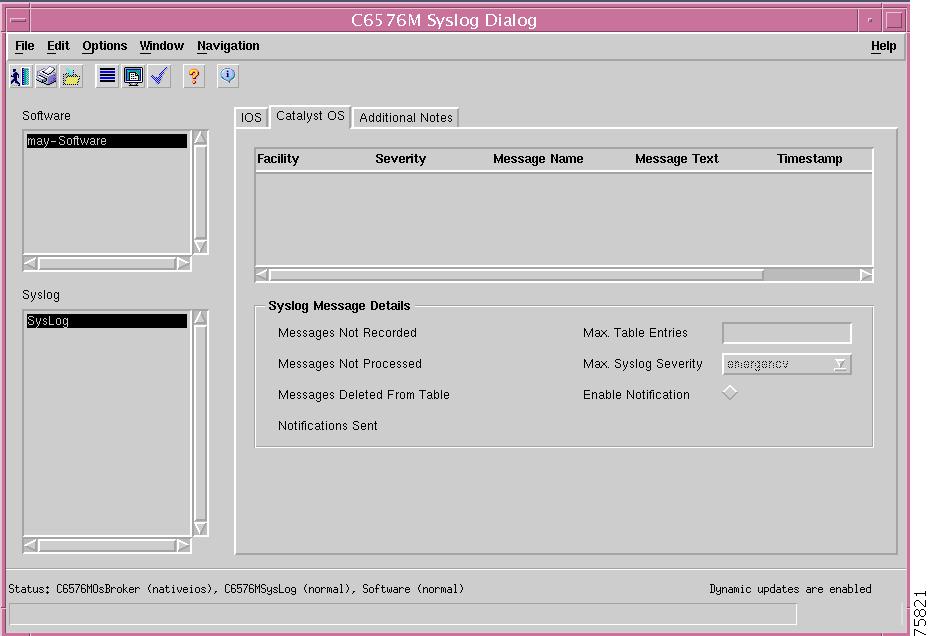
Task: Open the File menu
Action: click(25, 46)
